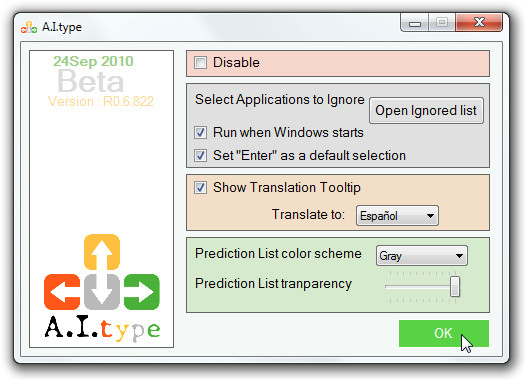Screen dimensions: 525x379
Task: Minimize the A.I.type window
Action: [415, 23]
